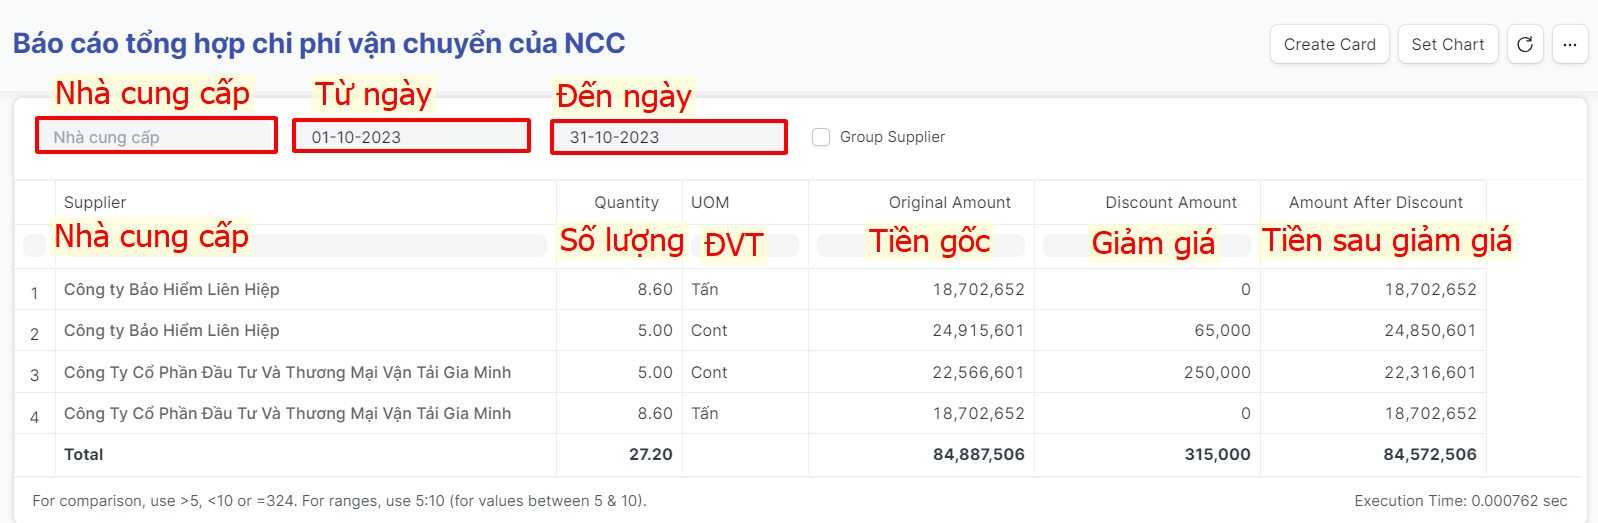This screenshot has height=523, width=1598.
Task: Toggle the Group Supplier checkbox
Action: click(821, 137)
